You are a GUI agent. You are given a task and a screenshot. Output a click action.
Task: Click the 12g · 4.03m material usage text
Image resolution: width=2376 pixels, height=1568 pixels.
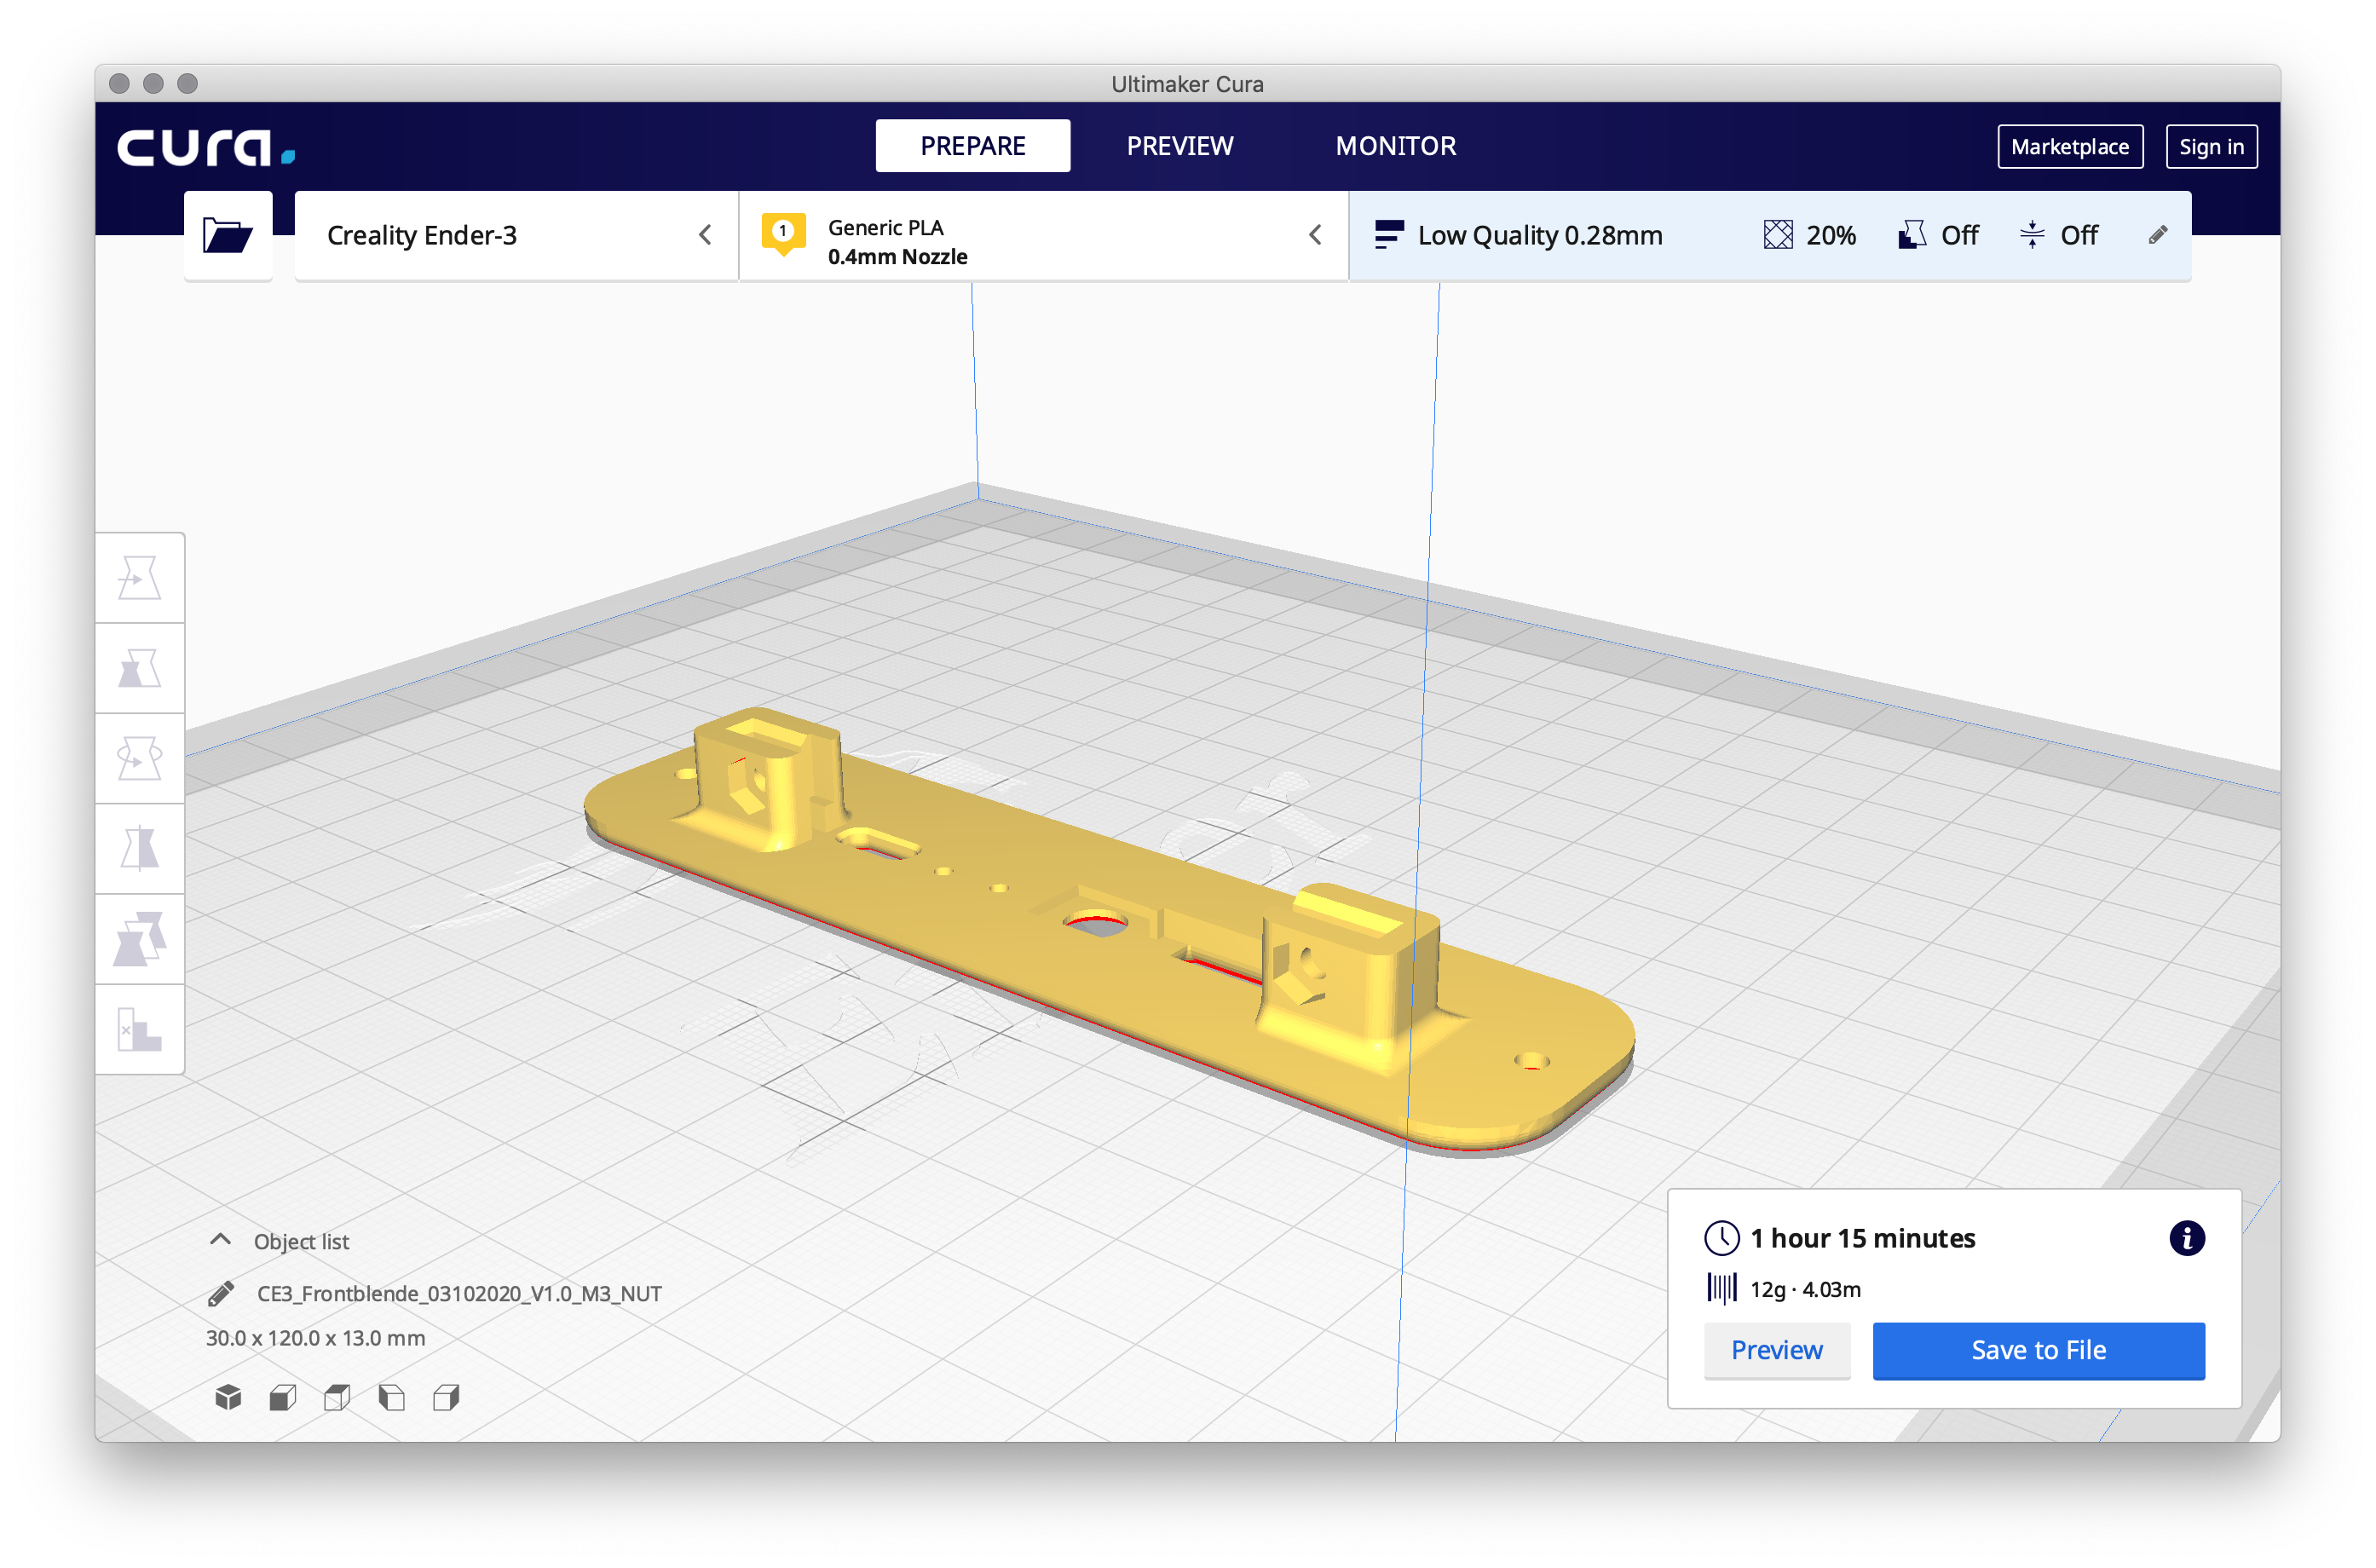[1805, 1289]
